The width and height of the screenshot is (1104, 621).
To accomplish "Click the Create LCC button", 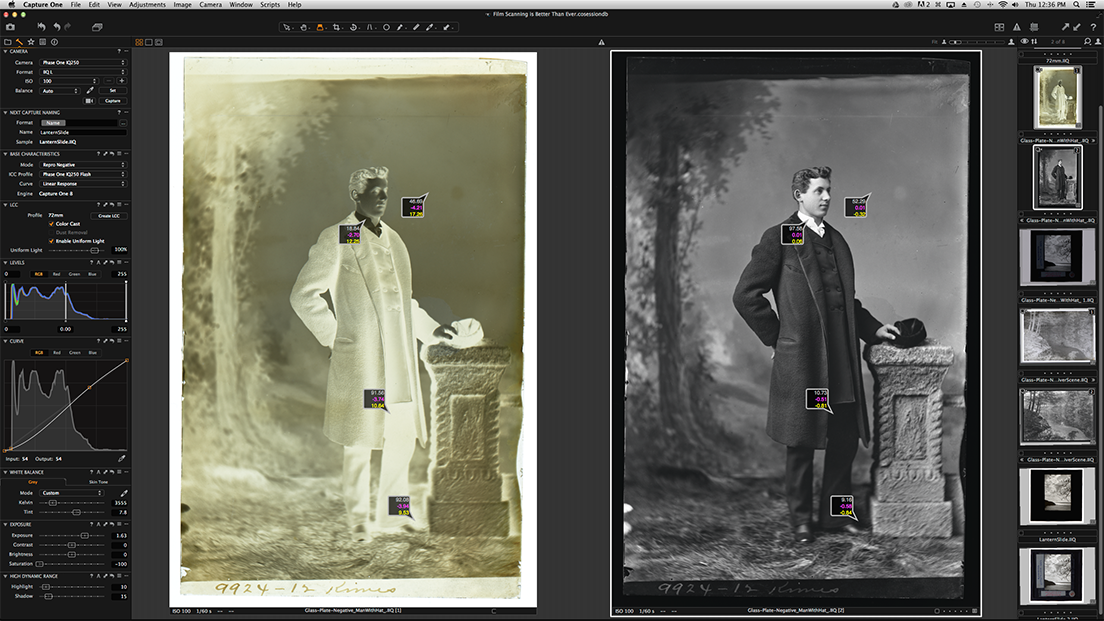I will click(109, 215).
